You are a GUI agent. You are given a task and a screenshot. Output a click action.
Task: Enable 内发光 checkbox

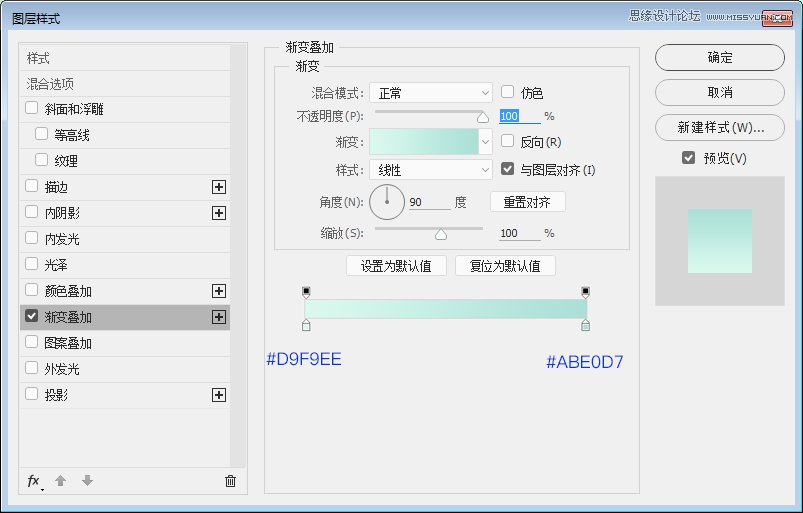pyautogui.click(x=32, y=238)
